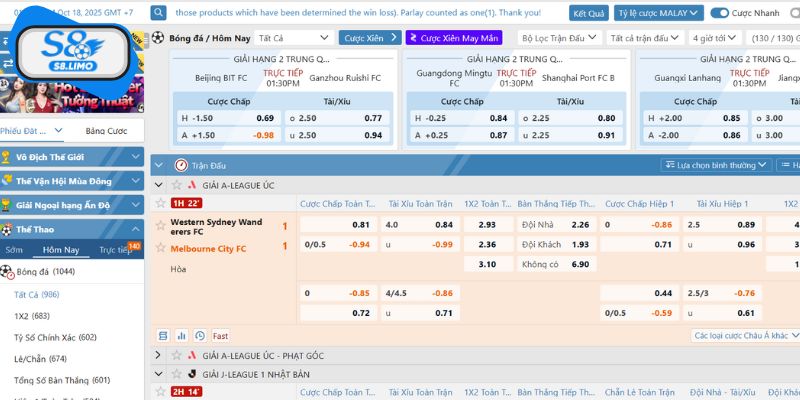Toggle star for Giải J-League 1 Nhật Bản
Image resolution: width=800 pixels, height=400 pixels.
(174, 374)
